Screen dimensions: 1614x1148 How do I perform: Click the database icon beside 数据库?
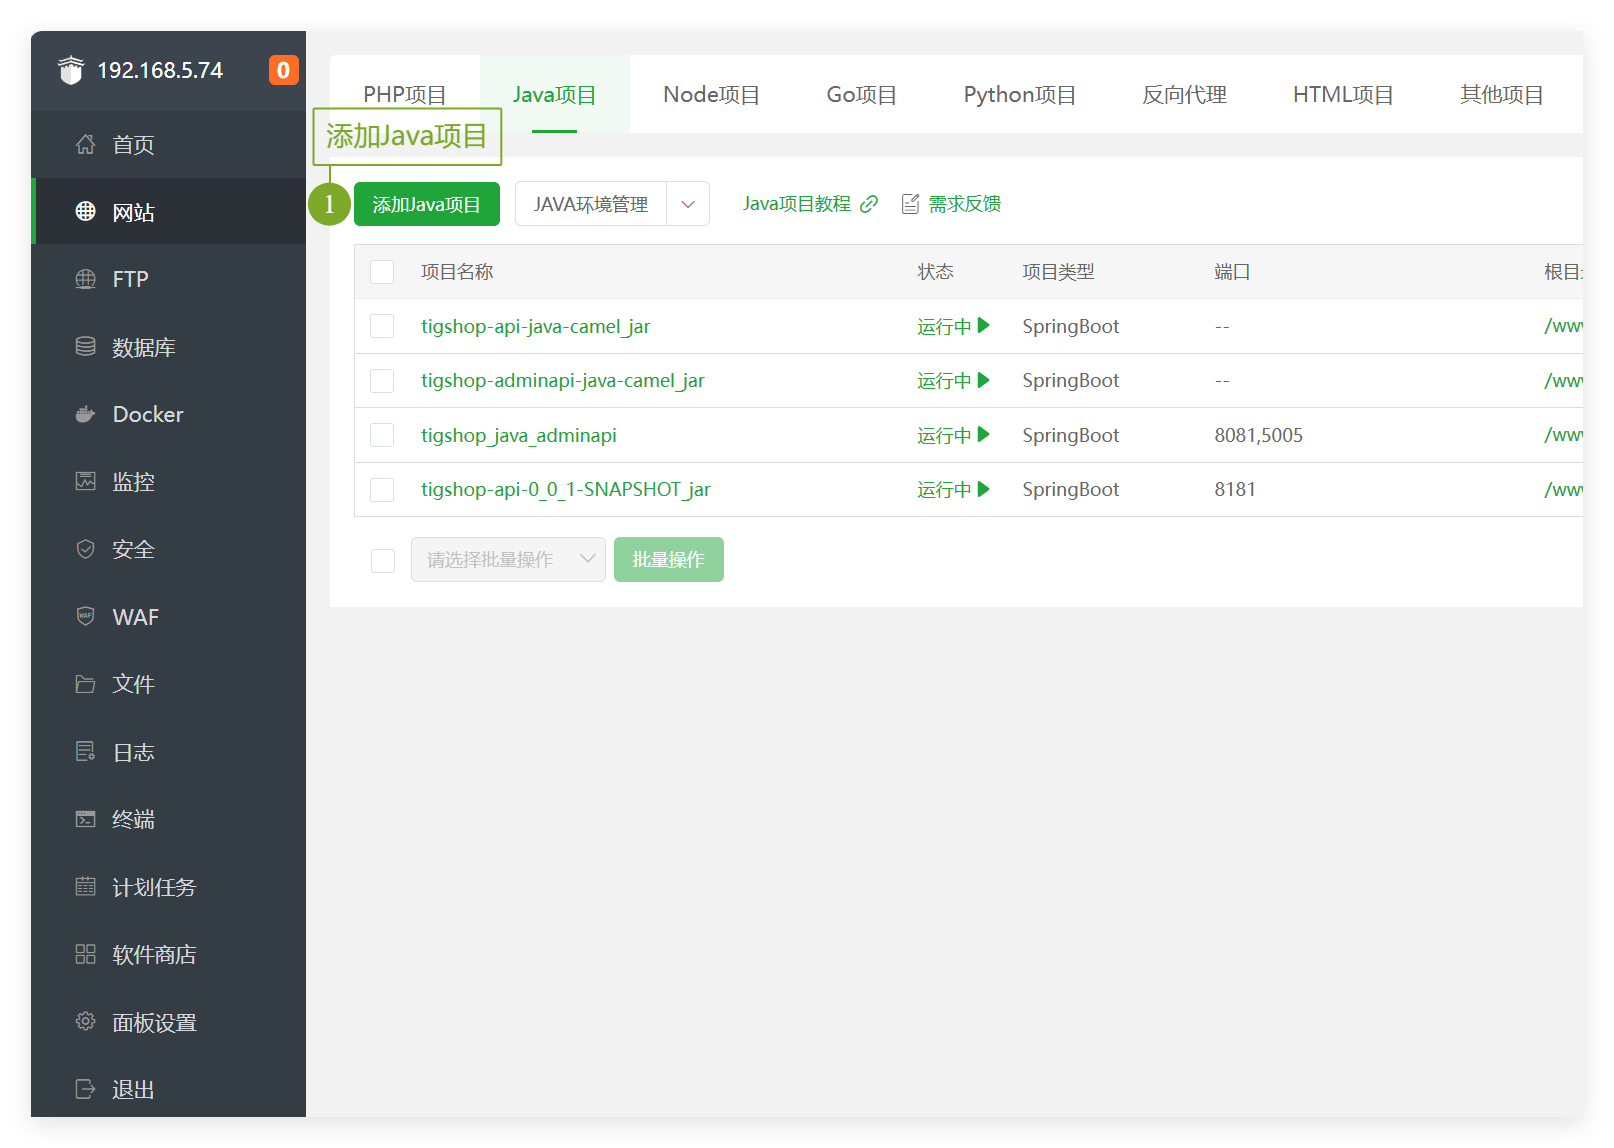(86, 346)
